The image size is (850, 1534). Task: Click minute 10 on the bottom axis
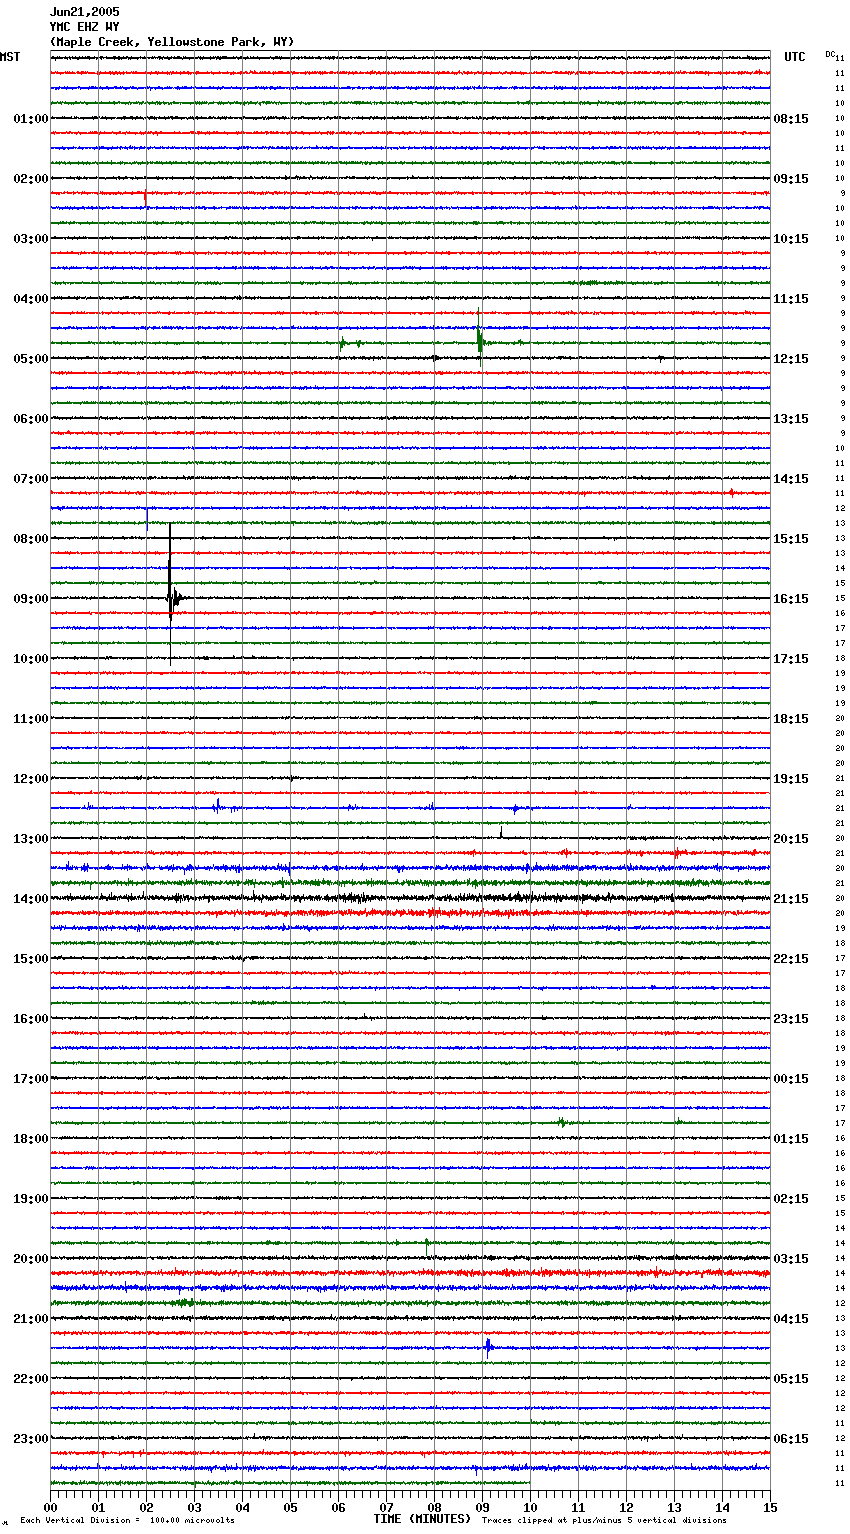(530, 1507)
